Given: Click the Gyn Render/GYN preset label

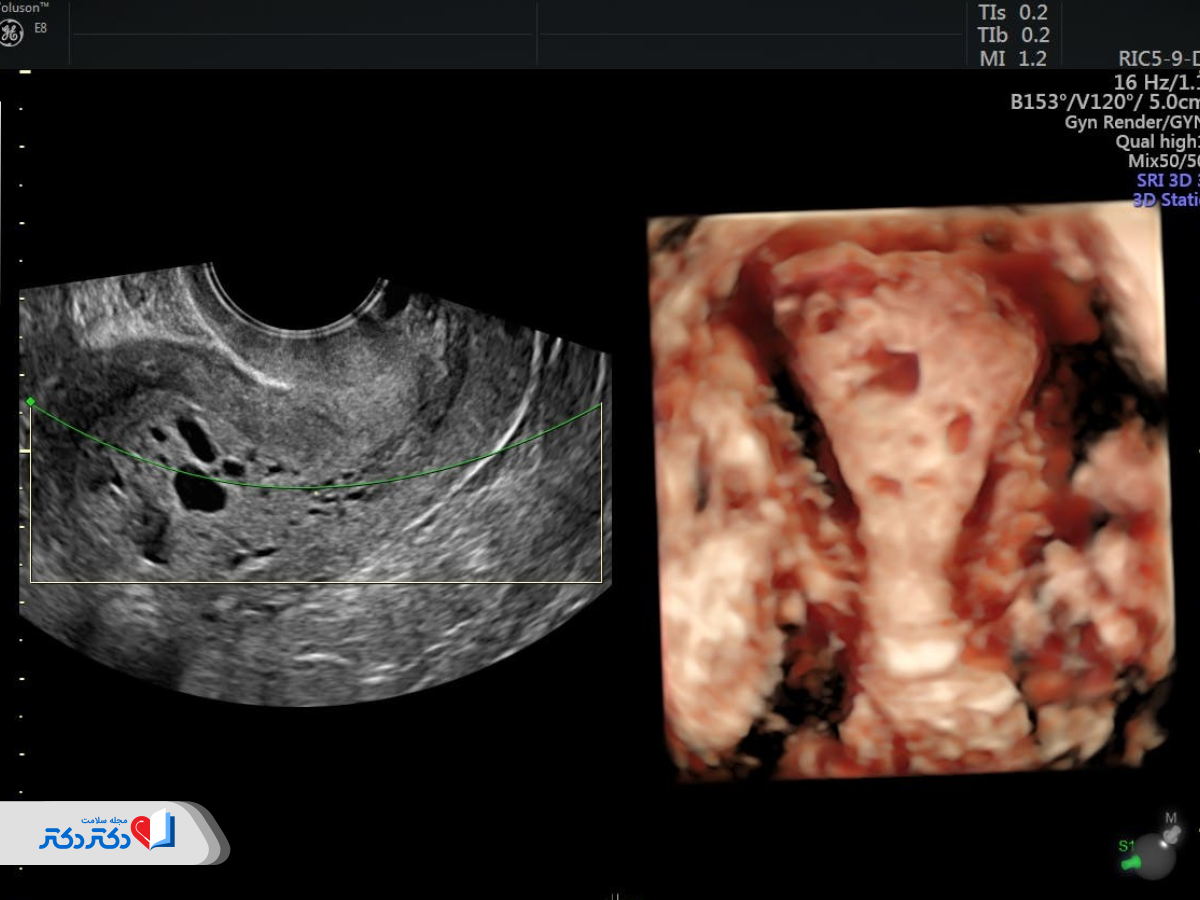Looking at the screenshot, I should point(1131,122).
